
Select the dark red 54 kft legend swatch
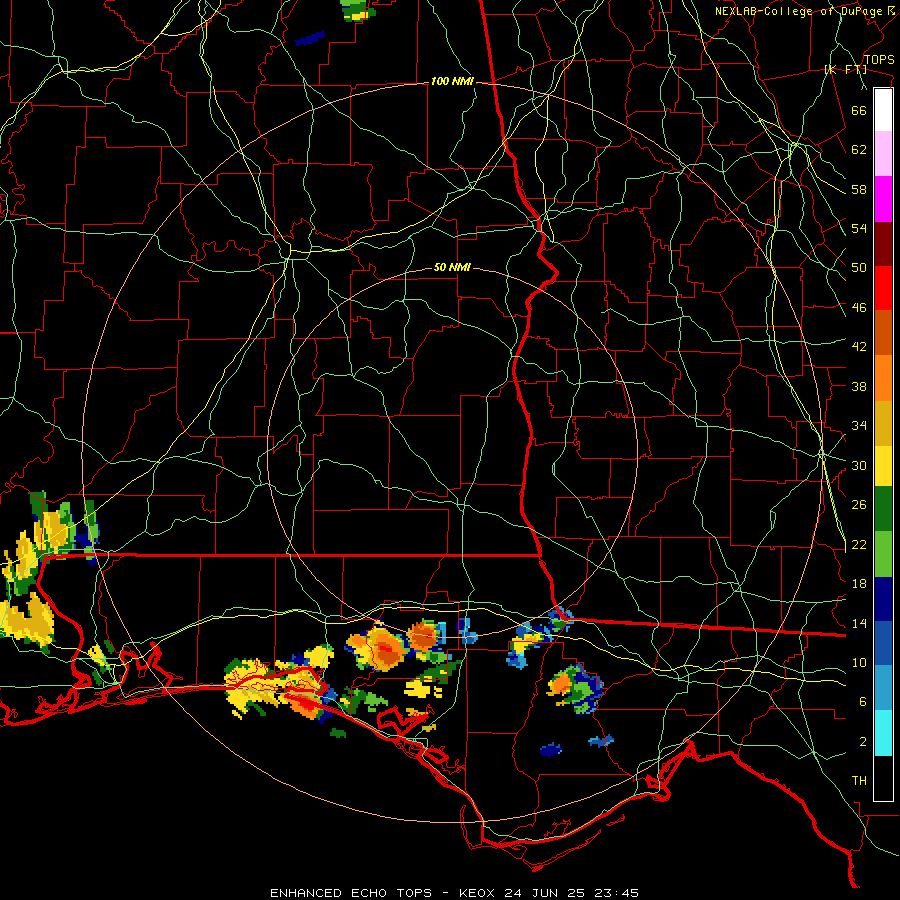(883, 243)
